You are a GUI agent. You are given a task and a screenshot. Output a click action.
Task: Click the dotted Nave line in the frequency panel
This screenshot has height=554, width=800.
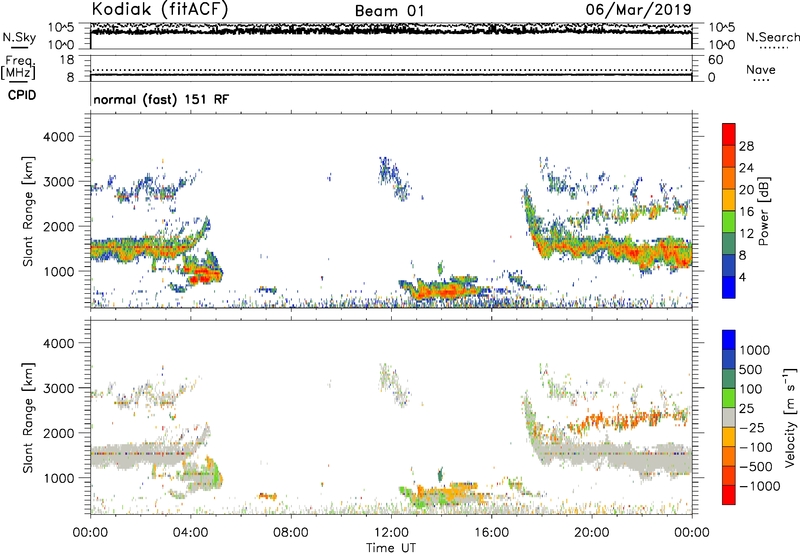click(x=391, y=70)
